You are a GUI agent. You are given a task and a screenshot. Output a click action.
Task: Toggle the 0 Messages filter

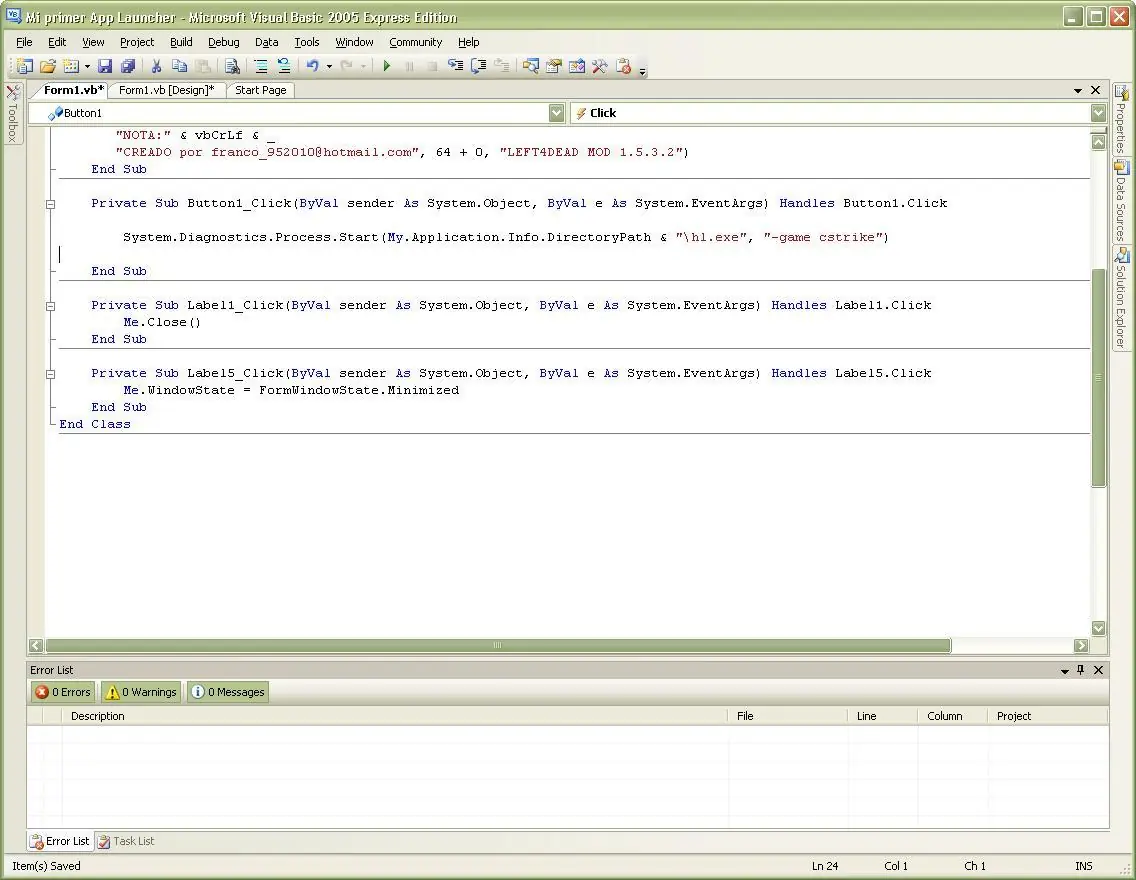point(228,692)
